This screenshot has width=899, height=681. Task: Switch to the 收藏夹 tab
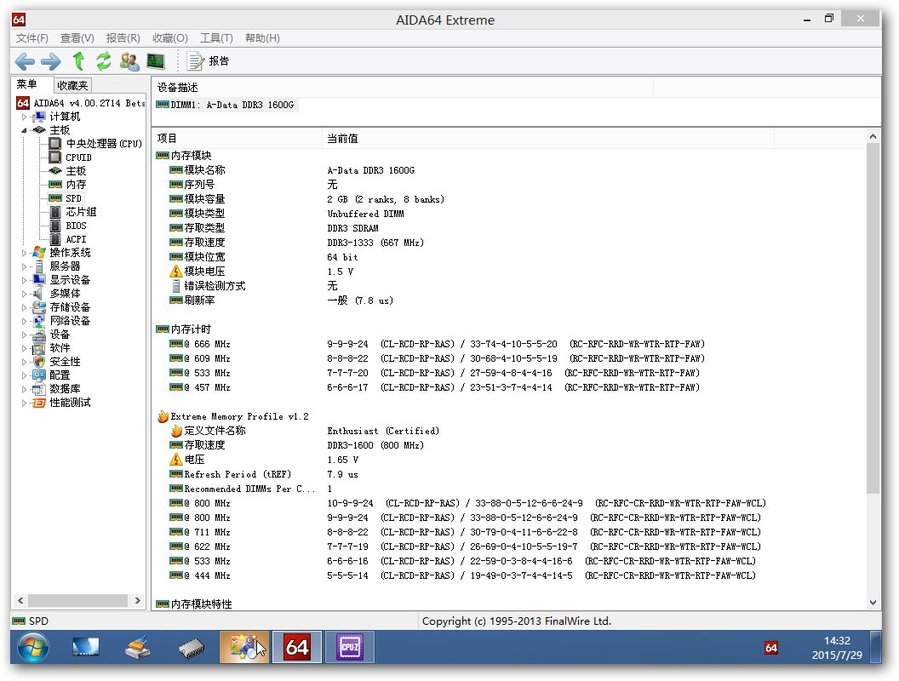point(73,85)
